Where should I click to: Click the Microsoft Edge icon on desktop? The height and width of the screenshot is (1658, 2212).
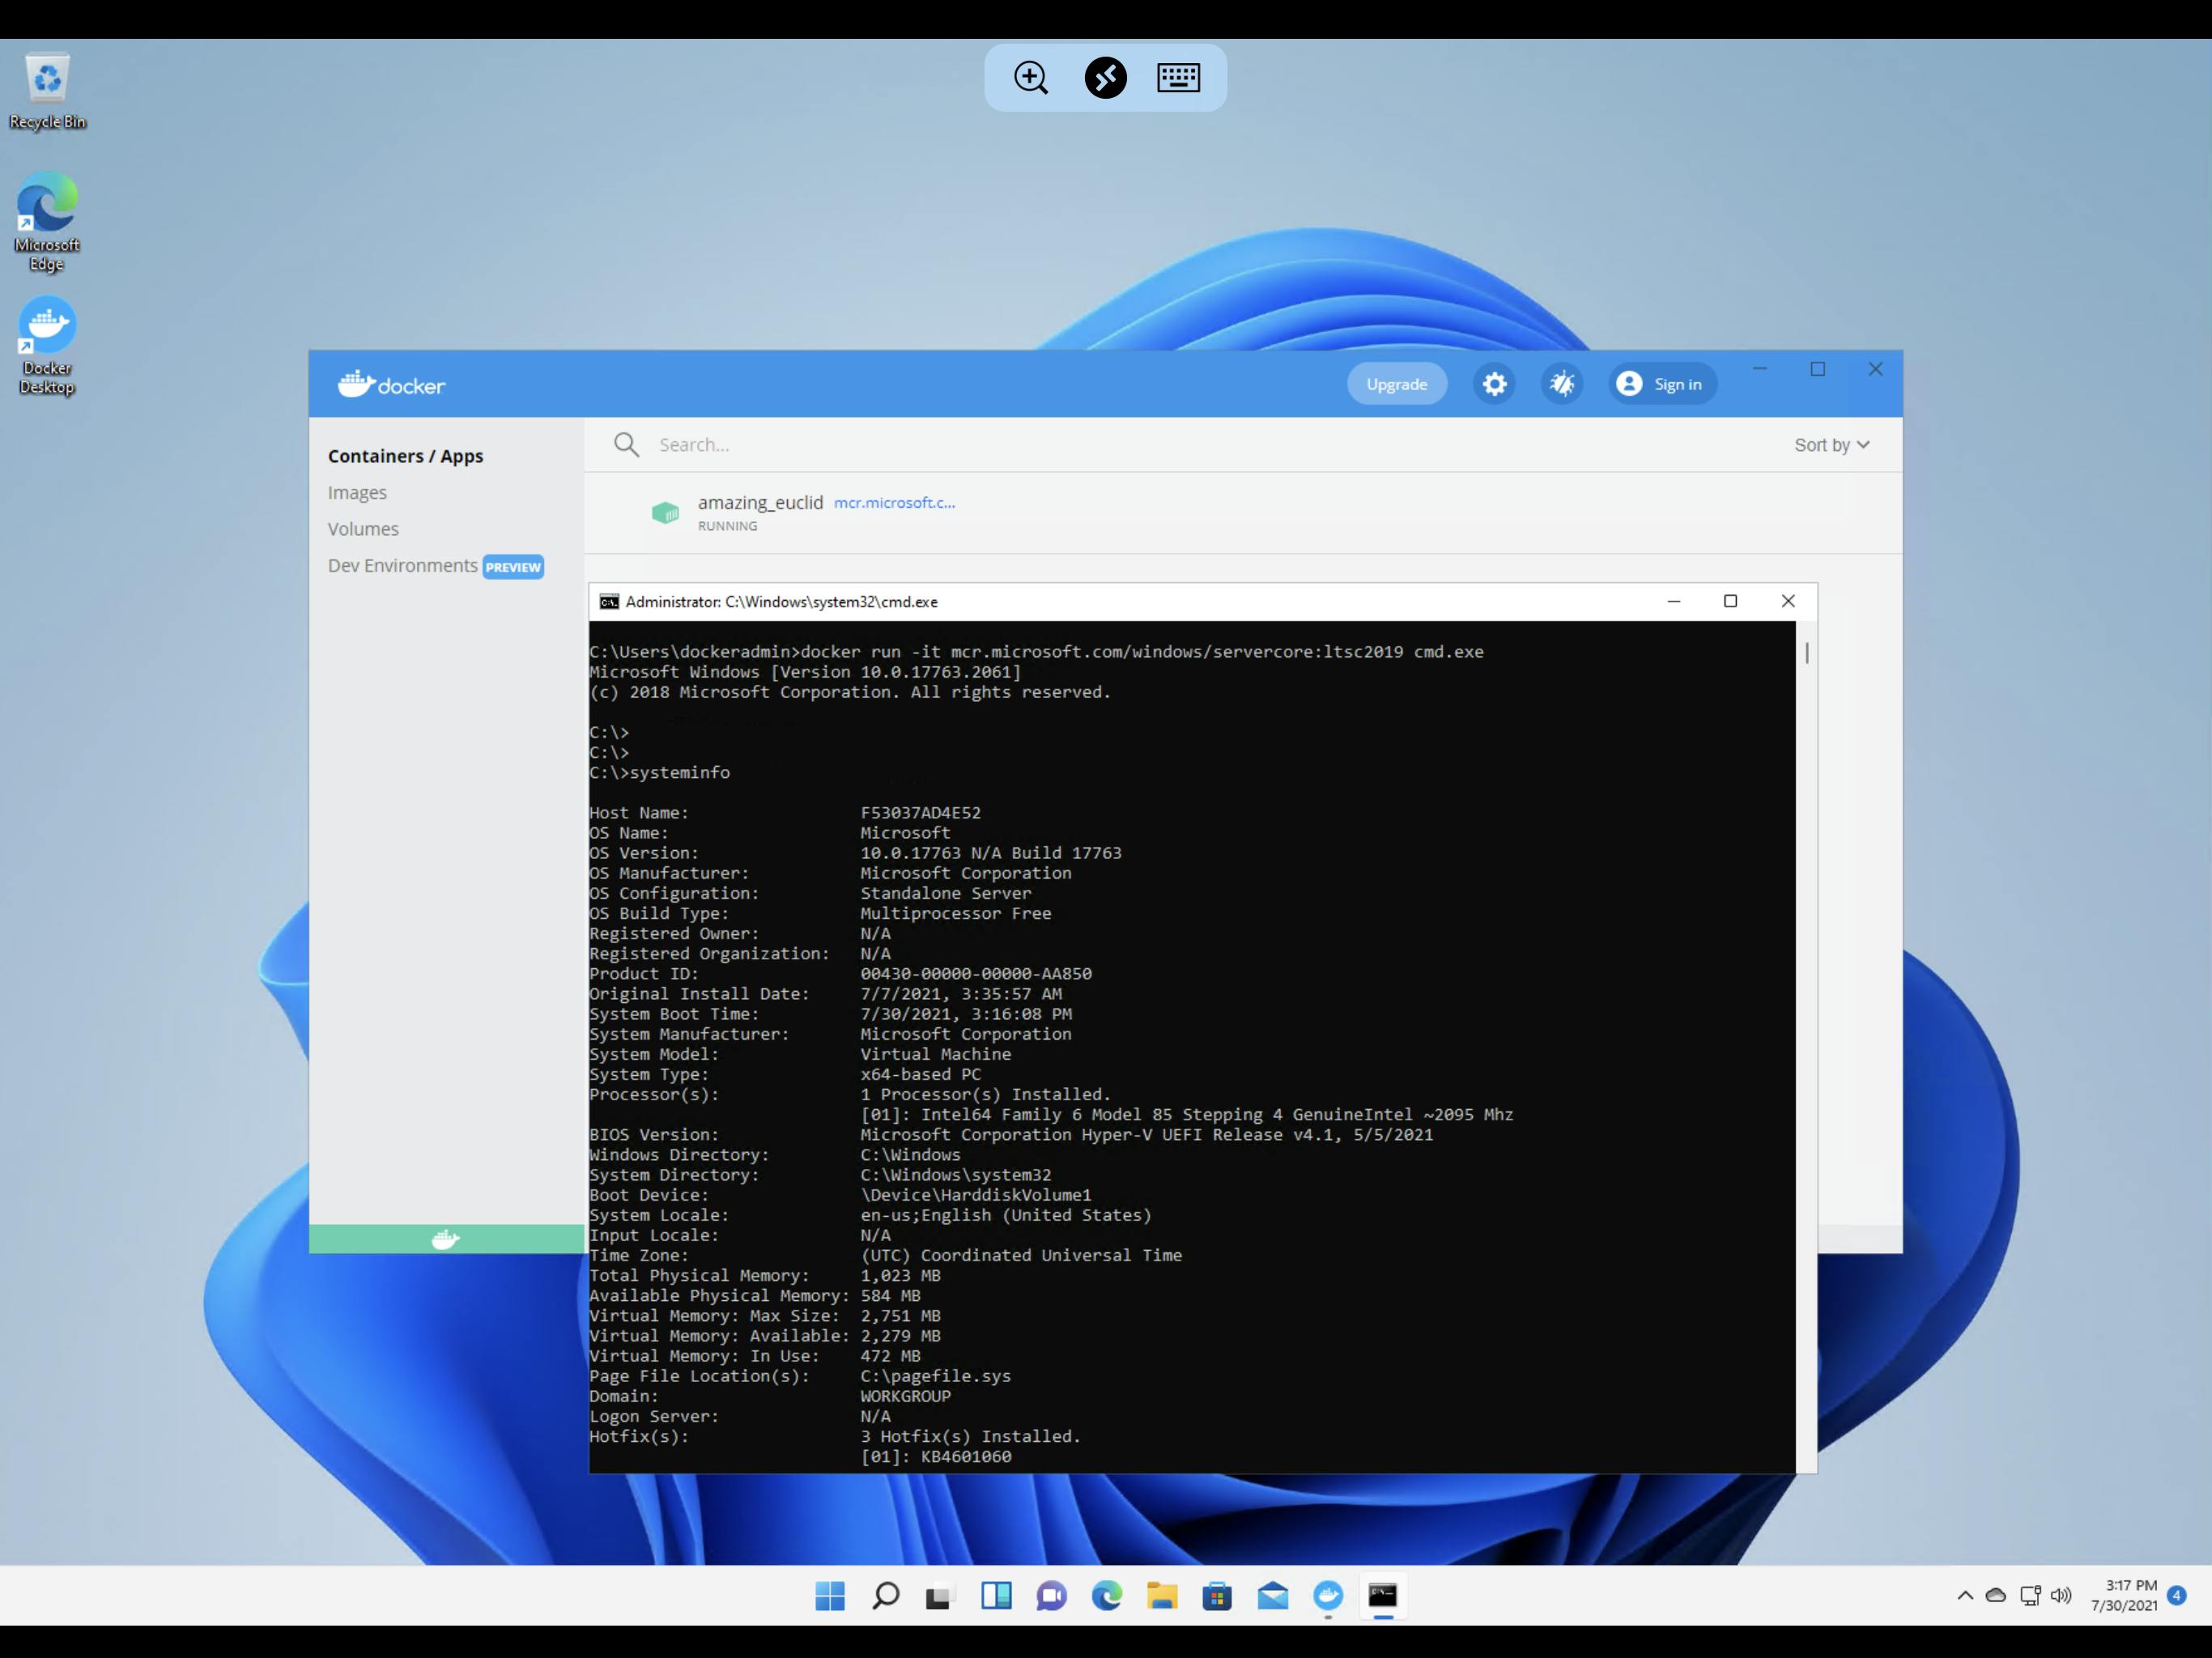click(47, 219)
